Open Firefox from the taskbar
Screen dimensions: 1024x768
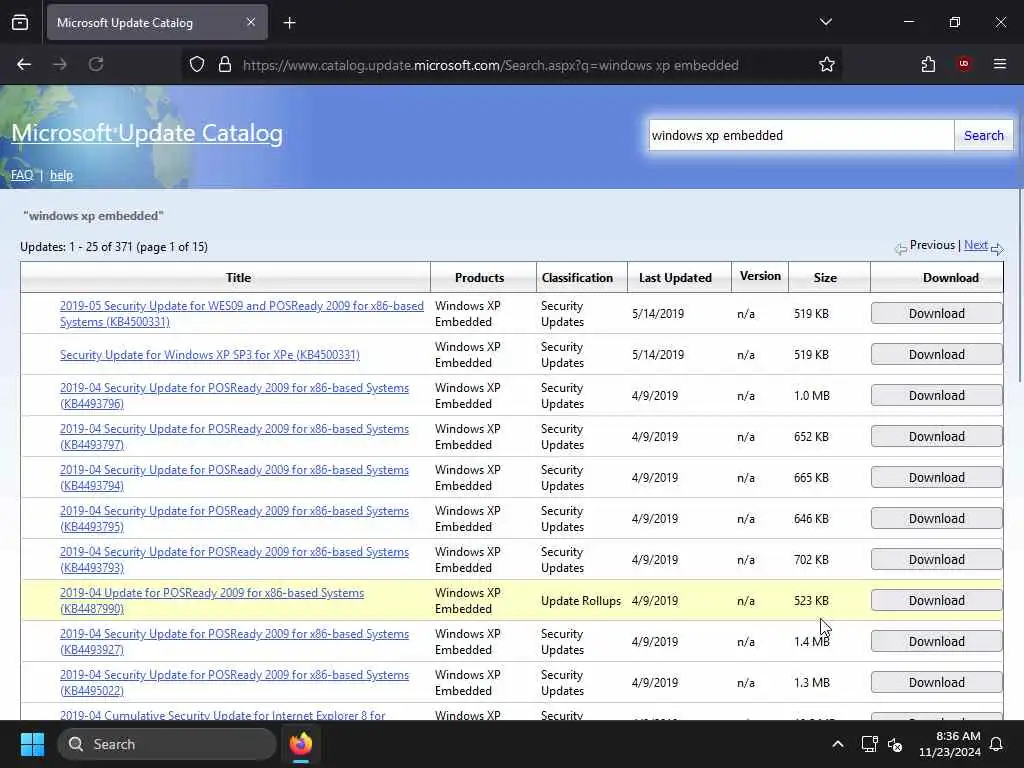[x=301, y=744]
